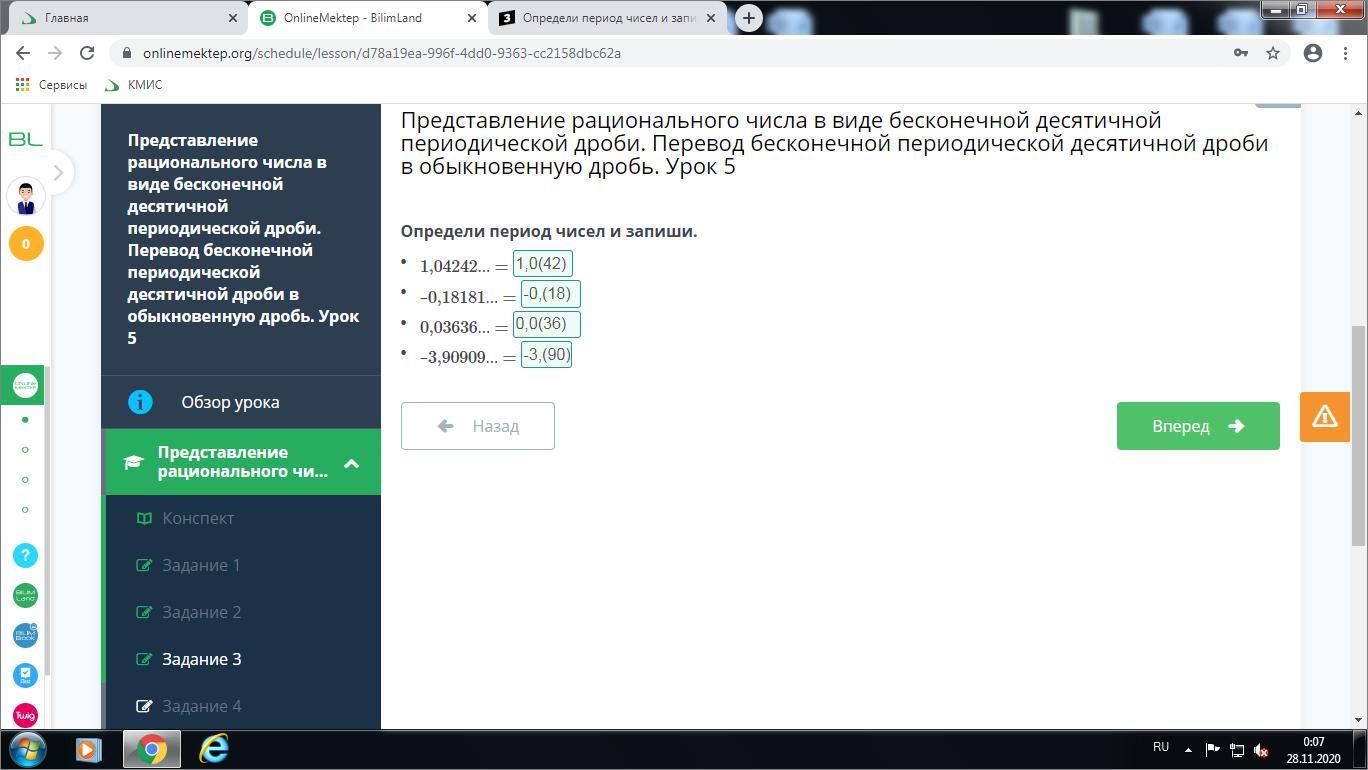Edit the answer field containing -3,(90)

(x=546, y=355)
